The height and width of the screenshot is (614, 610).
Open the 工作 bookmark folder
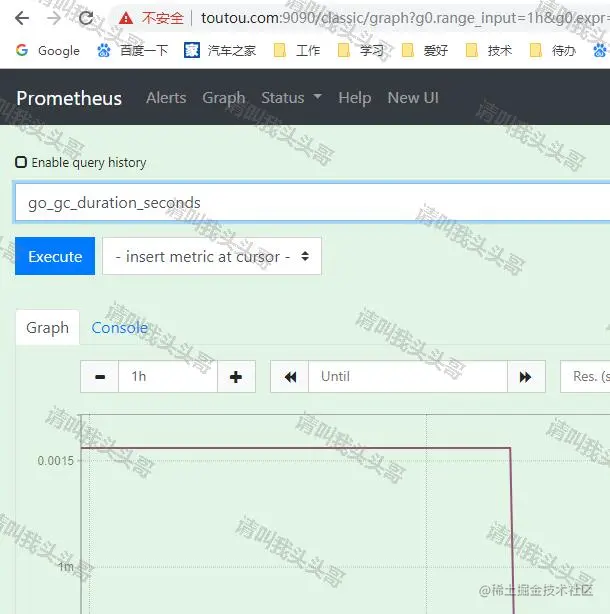click(297, 51)
